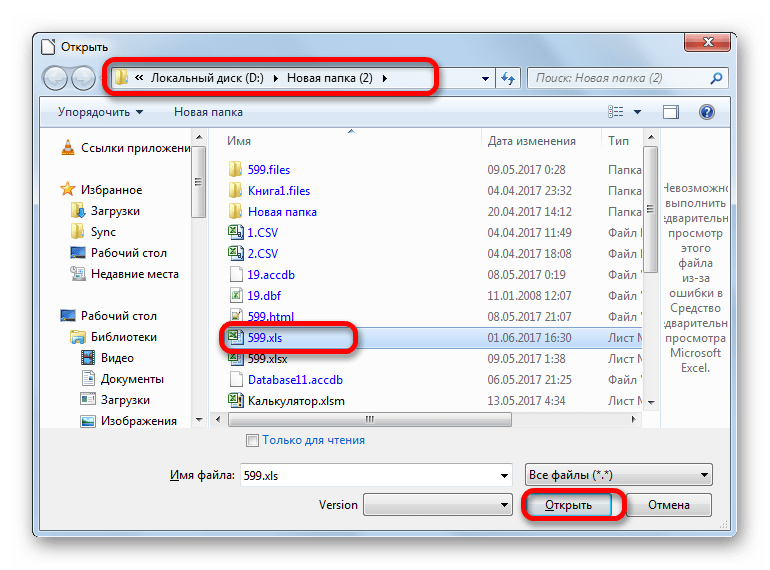Image resolution: width=770 pixels, height=570 pixels.
Task: Select Sync in the favorites list
Action: pyautogui.click(x=103, y=232)
